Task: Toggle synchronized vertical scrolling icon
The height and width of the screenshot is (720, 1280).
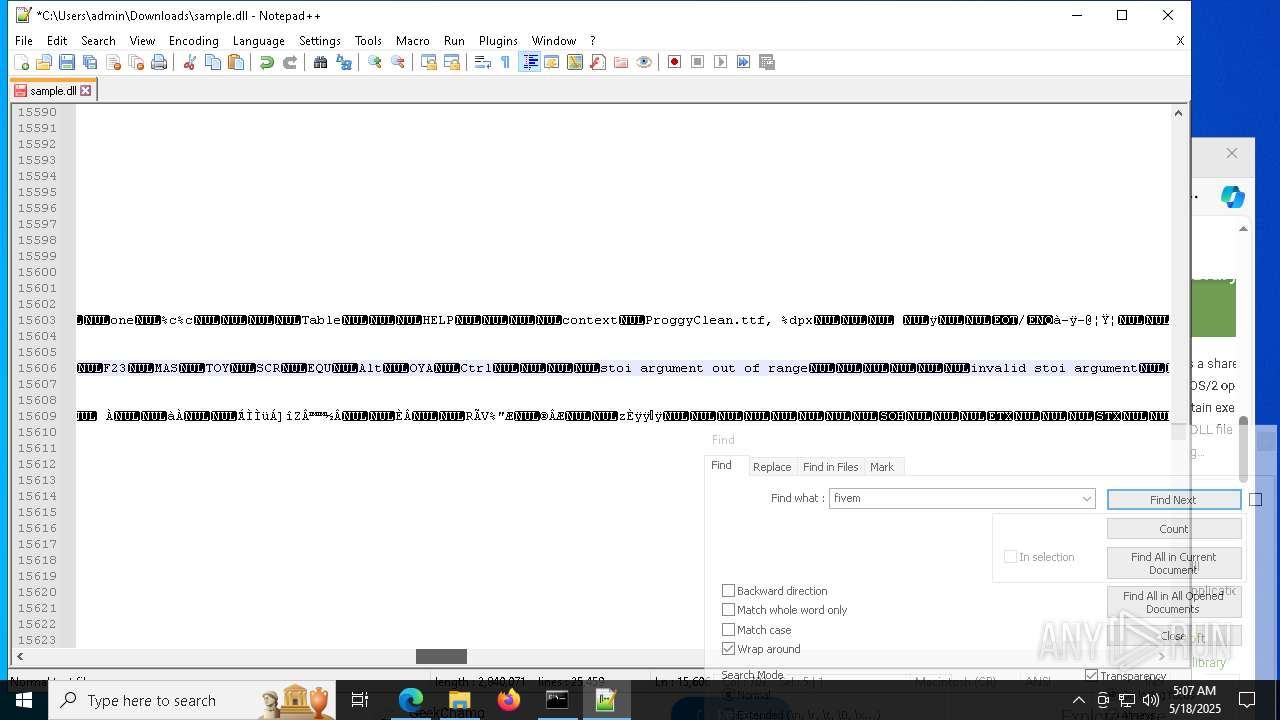Action: (x=428, y=62)
